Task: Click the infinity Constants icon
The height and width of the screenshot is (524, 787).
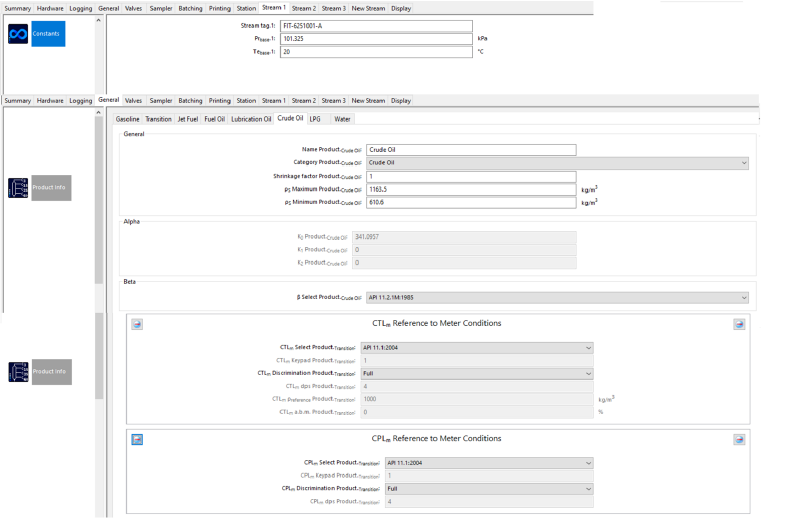Action: point(18,34)
